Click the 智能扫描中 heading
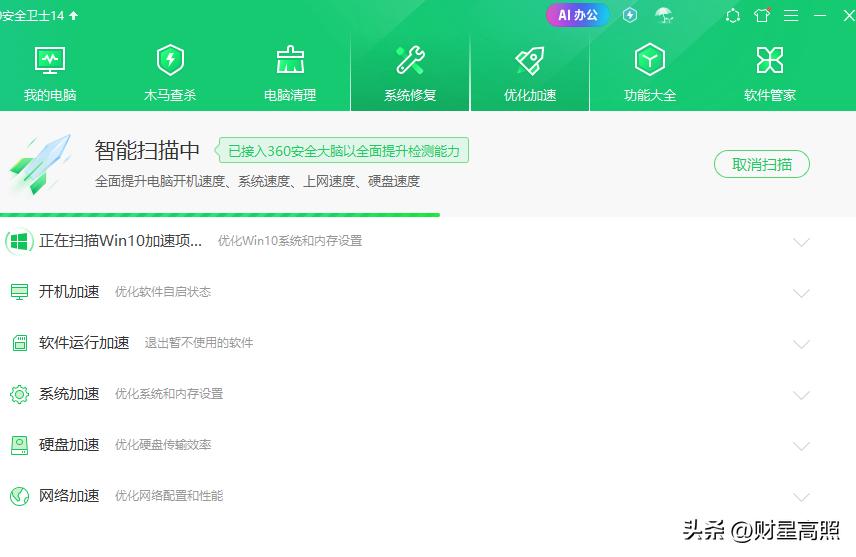This screenshot has width=856, height=557. pos(147,150)
